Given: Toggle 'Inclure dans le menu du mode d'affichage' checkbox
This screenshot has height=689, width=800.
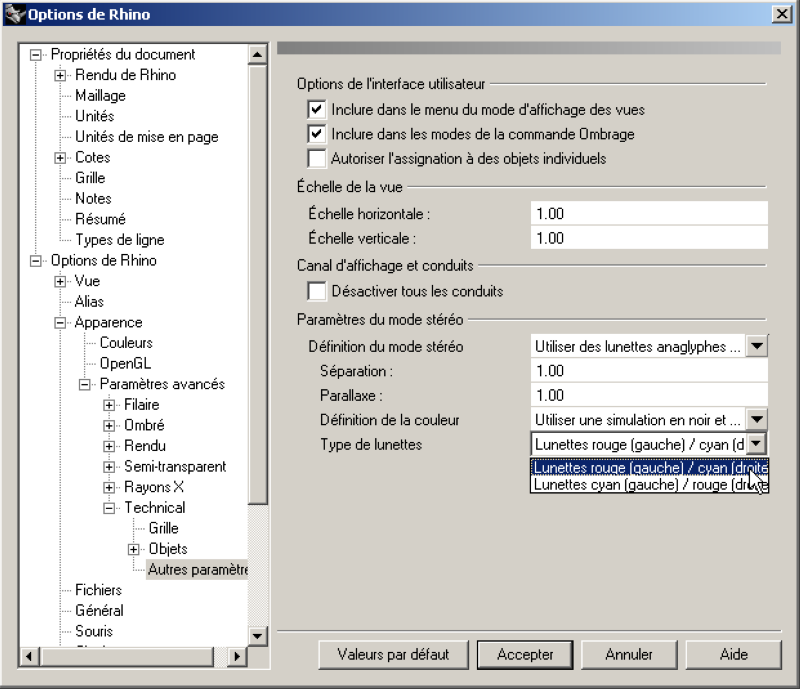Looking at the screenshot, I should pyautogui.click(x=316, y=109).
